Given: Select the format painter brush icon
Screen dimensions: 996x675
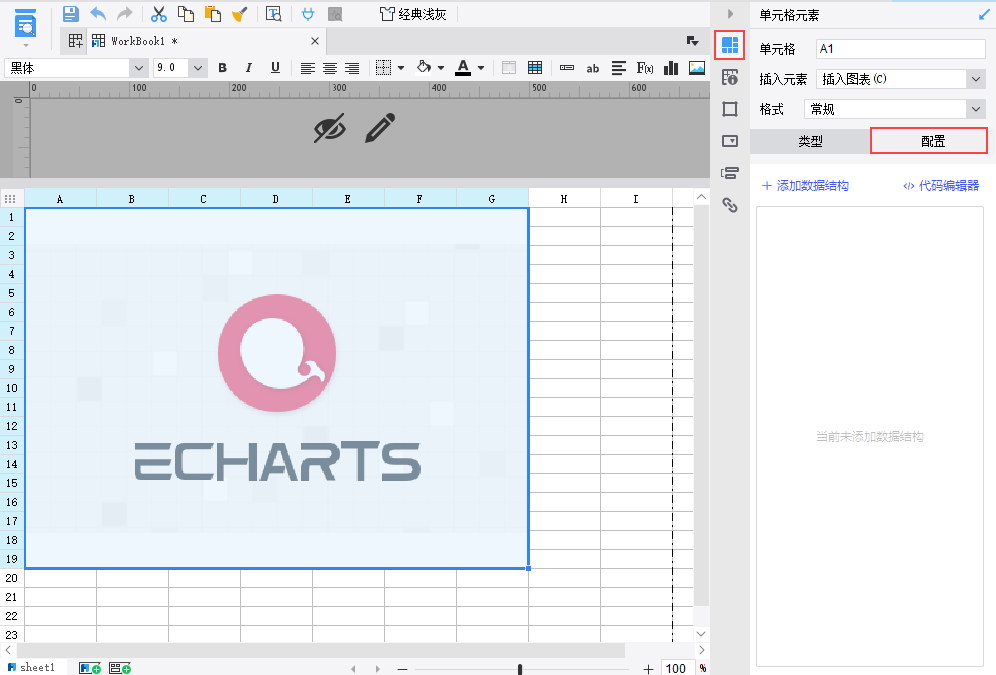Looking at the screenshot, I should [240, 14].
